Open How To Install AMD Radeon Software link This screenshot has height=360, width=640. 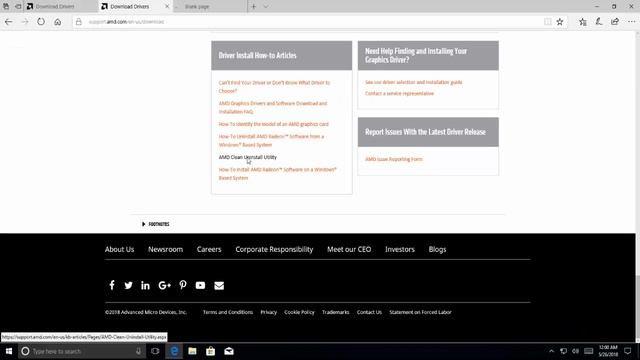277,173
